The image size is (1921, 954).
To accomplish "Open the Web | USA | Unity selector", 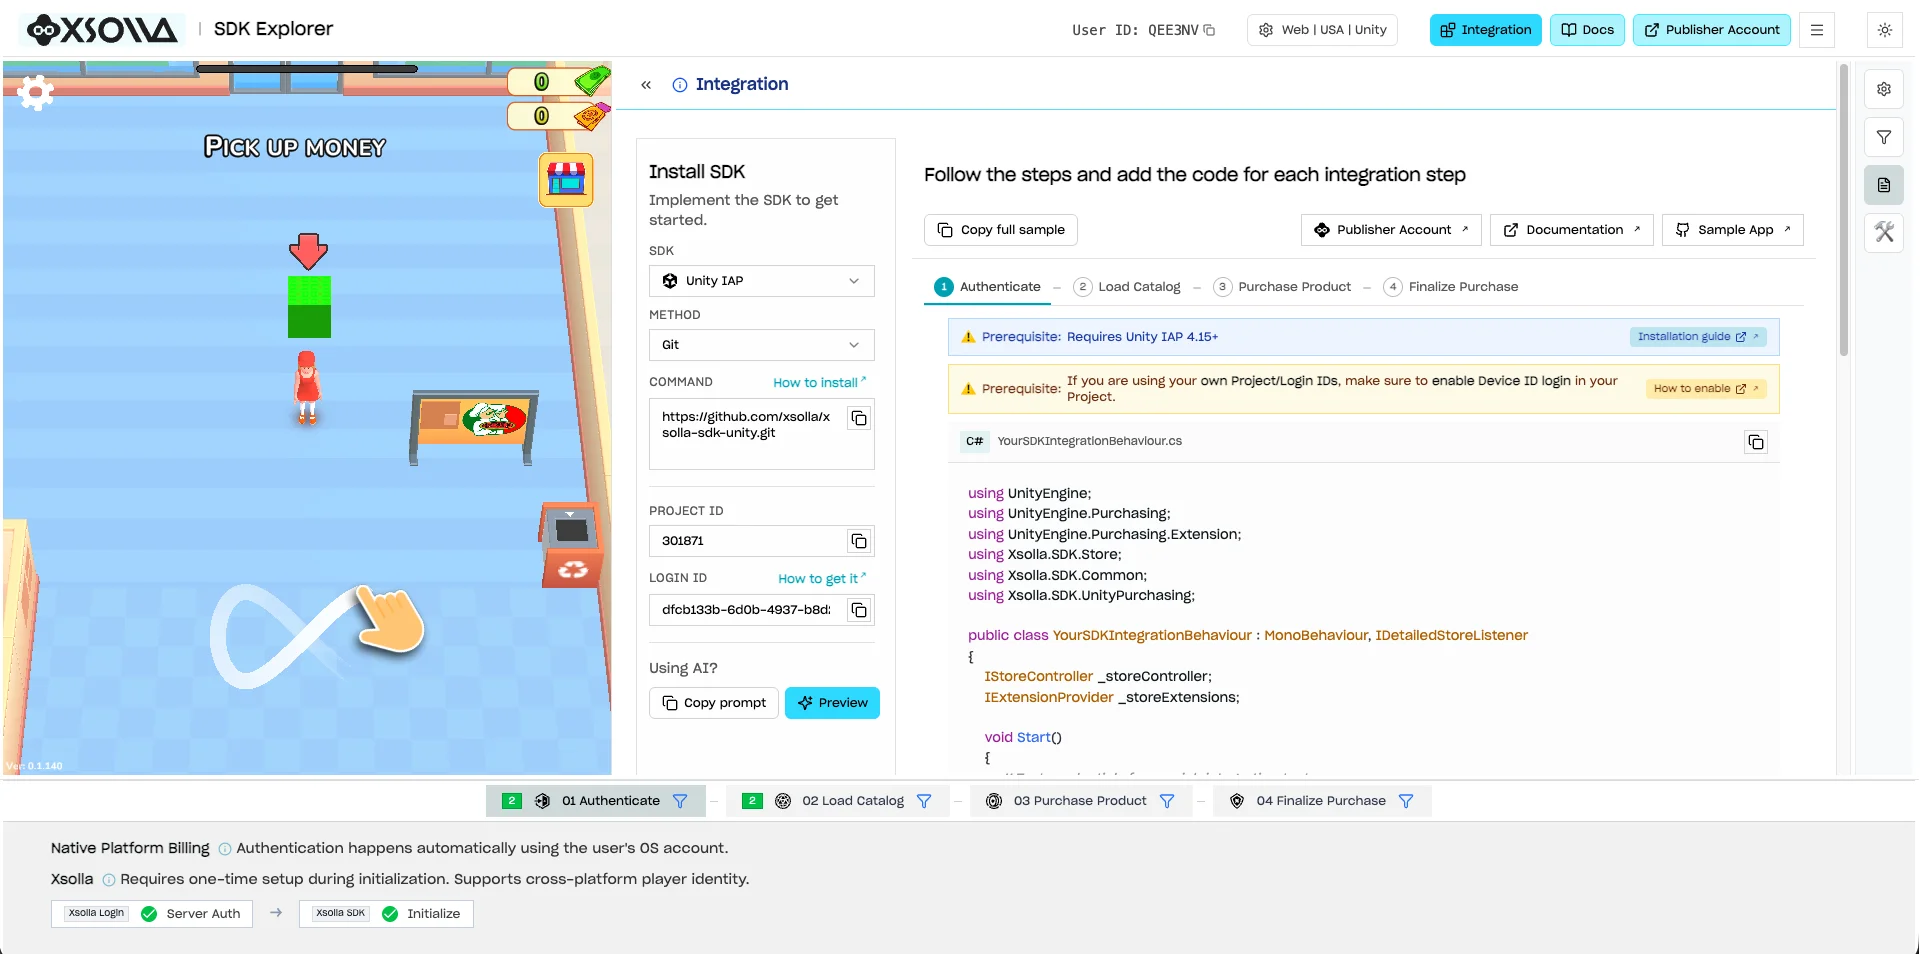I will pos(1322,30).
